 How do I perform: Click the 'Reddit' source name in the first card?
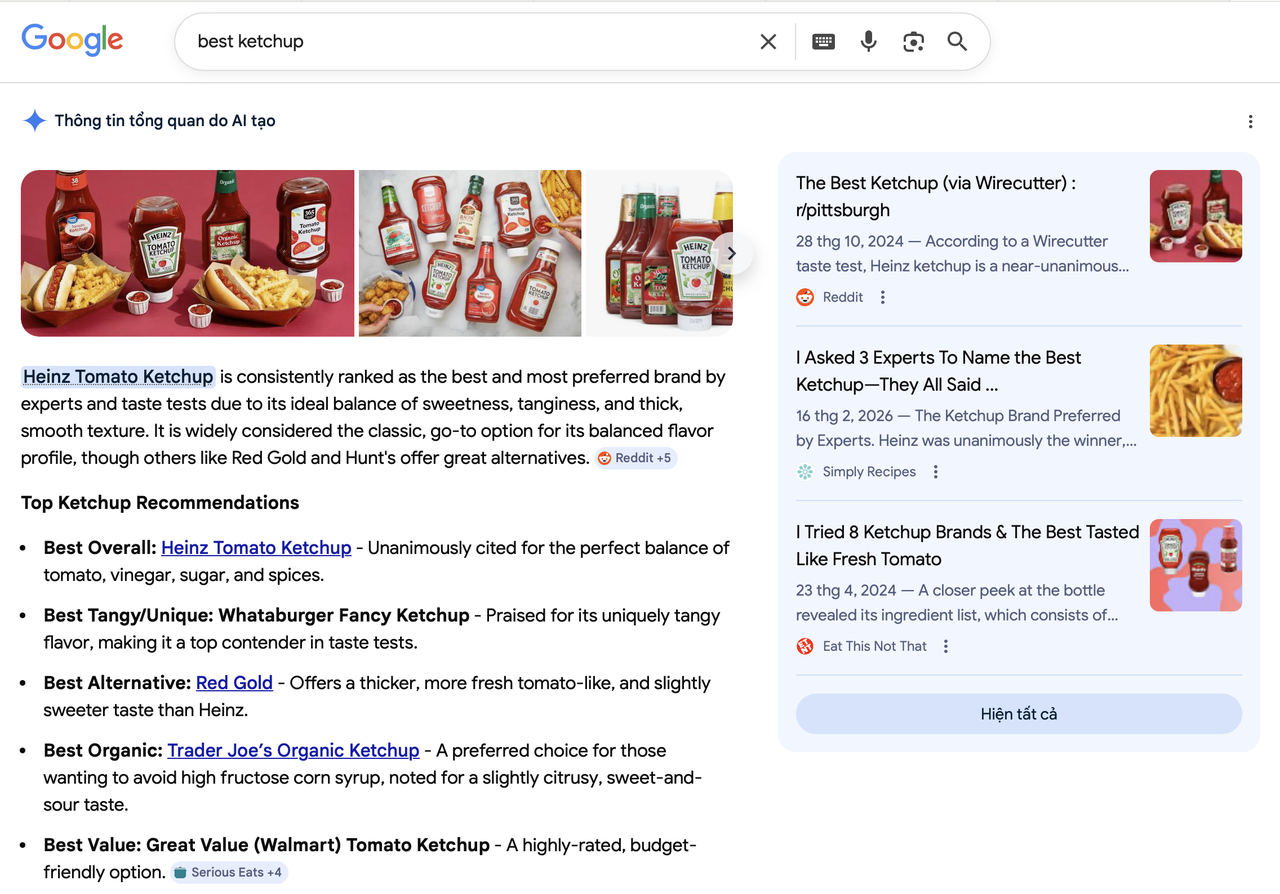[x=843, y=297]
